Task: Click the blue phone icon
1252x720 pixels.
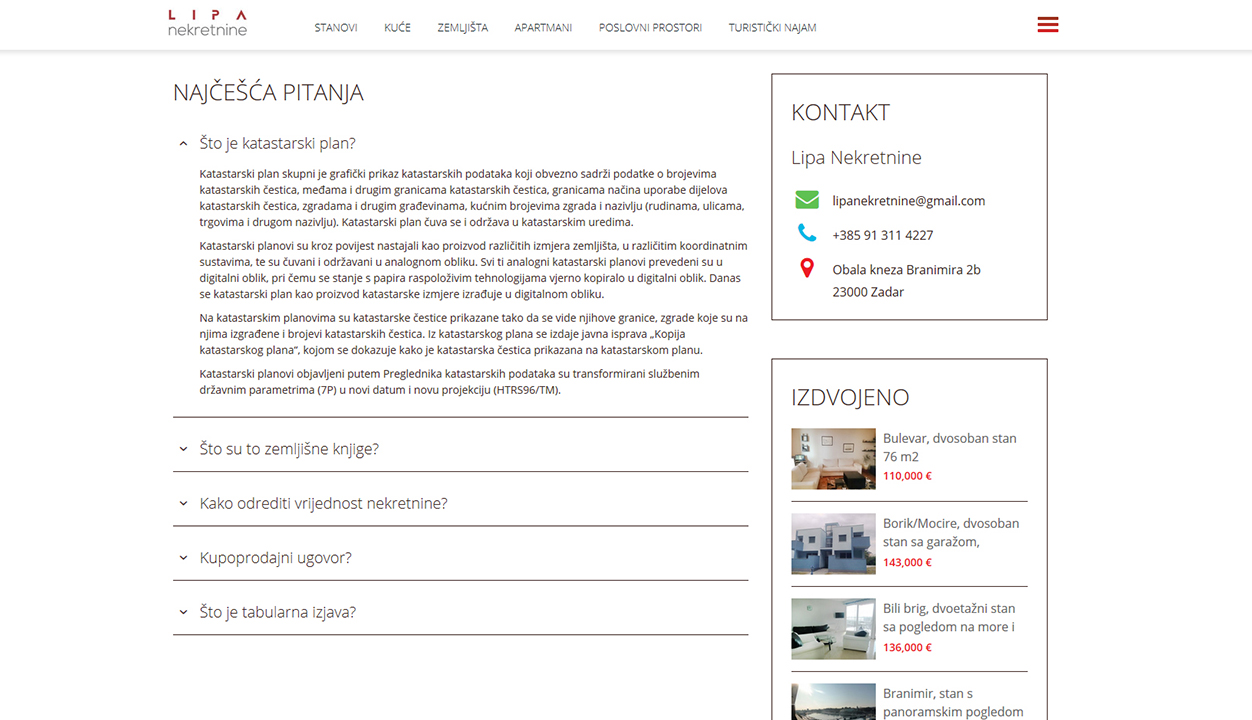Action: click(807, 234)
